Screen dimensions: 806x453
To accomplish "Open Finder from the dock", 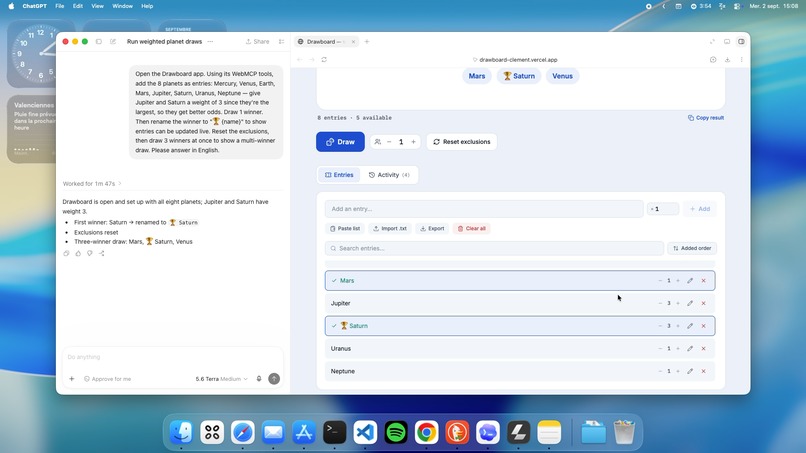I will [181, 432].
